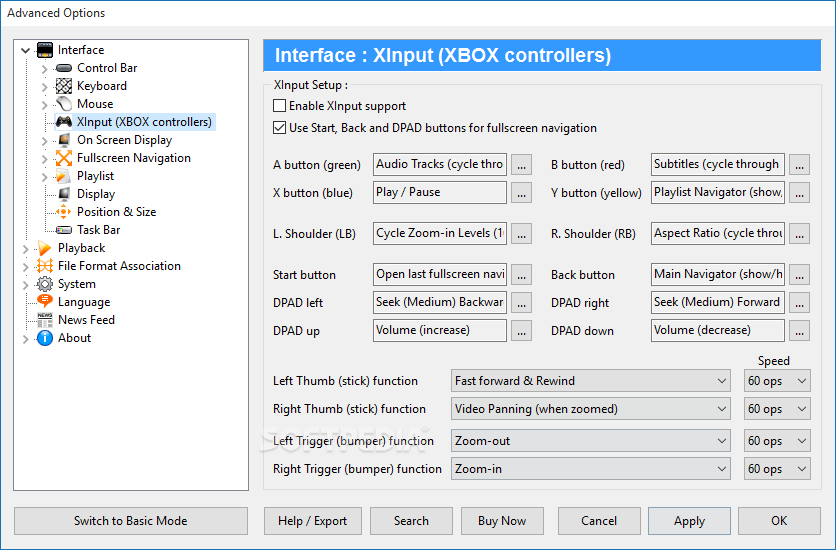
Task: Enable XInput support checkbox
Action: (x=279, y=106)
